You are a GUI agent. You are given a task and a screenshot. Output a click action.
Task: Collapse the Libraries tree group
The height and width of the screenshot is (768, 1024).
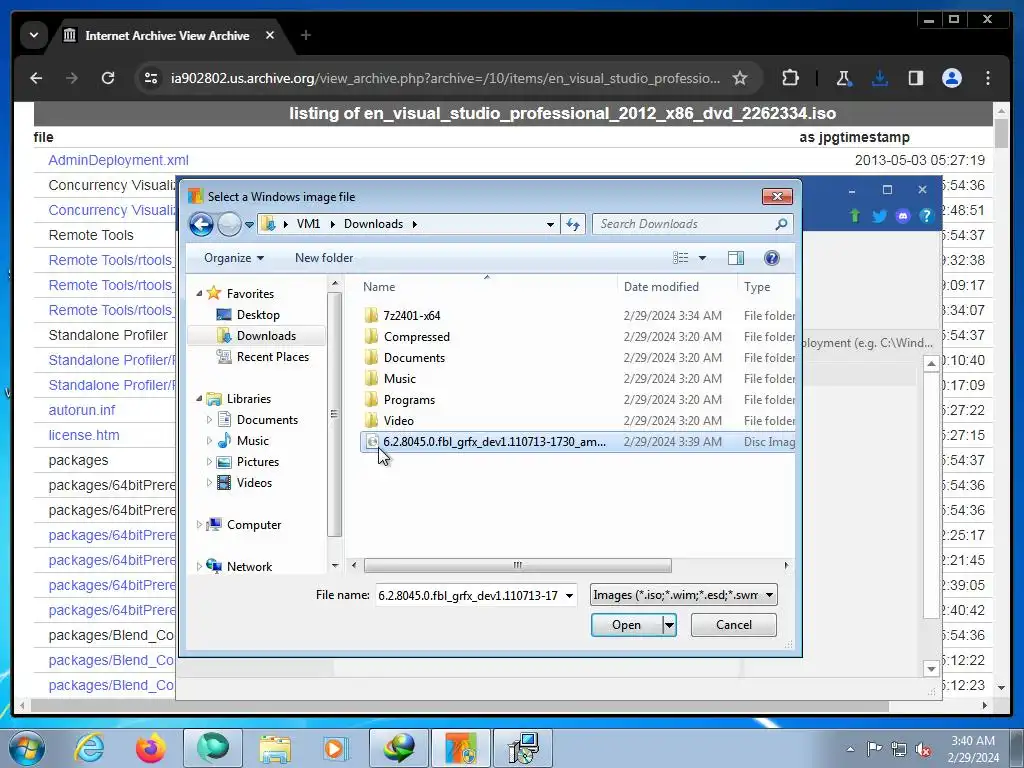click(x=199, y=398)
